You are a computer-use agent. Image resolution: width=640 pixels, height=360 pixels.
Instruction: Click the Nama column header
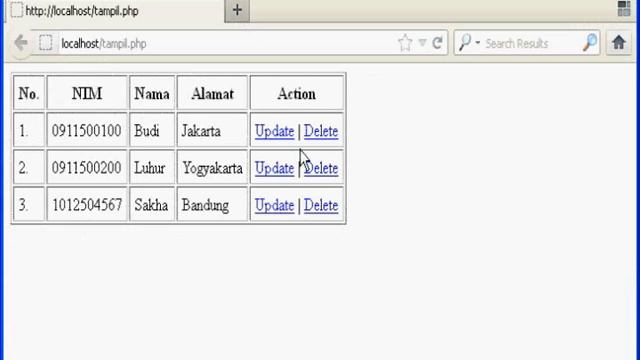(152, 93)
